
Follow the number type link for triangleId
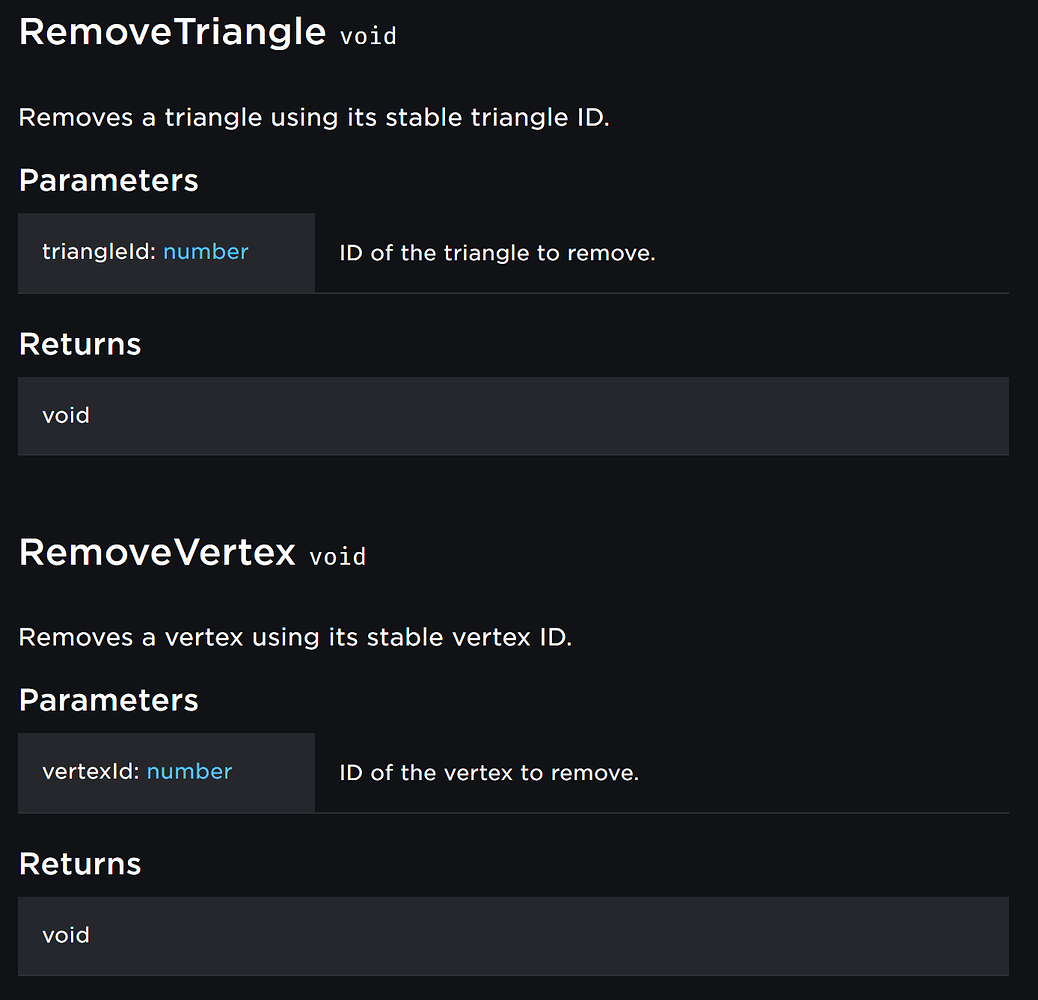[205, 251]
